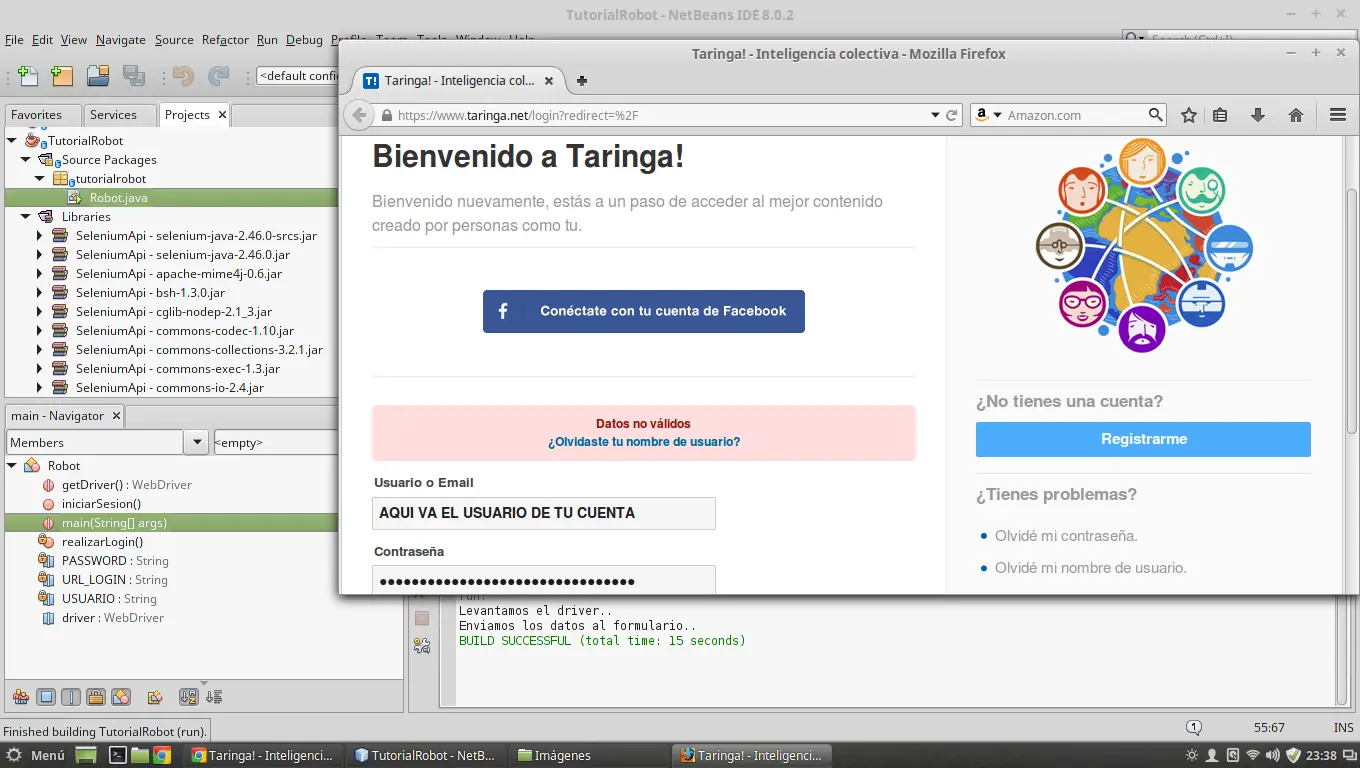Click the update shield tray icon

(1293, 755)
